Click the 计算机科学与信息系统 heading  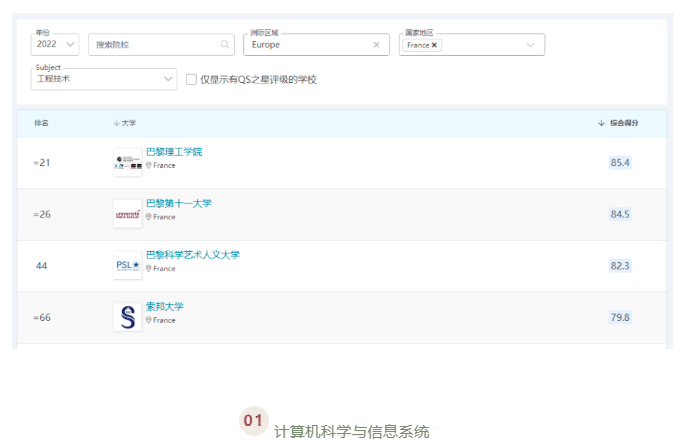352,432
